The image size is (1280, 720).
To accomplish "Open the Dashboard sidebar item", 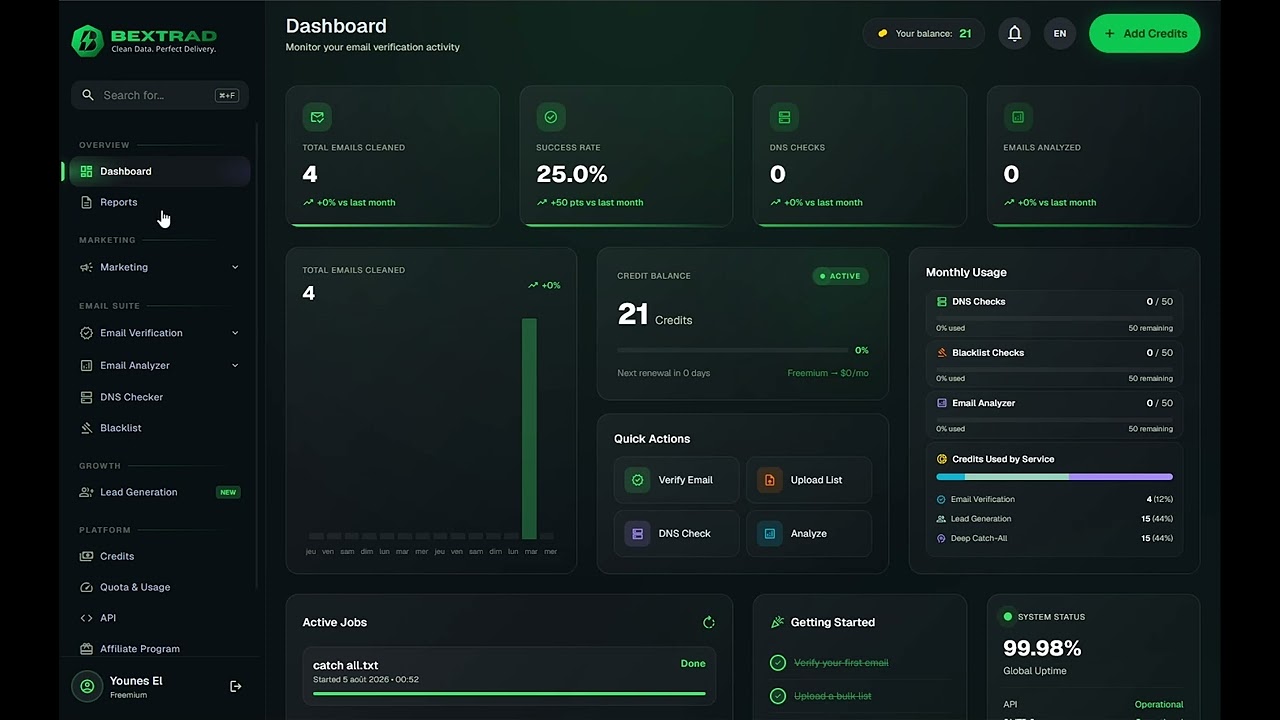I will coord(160,171).
